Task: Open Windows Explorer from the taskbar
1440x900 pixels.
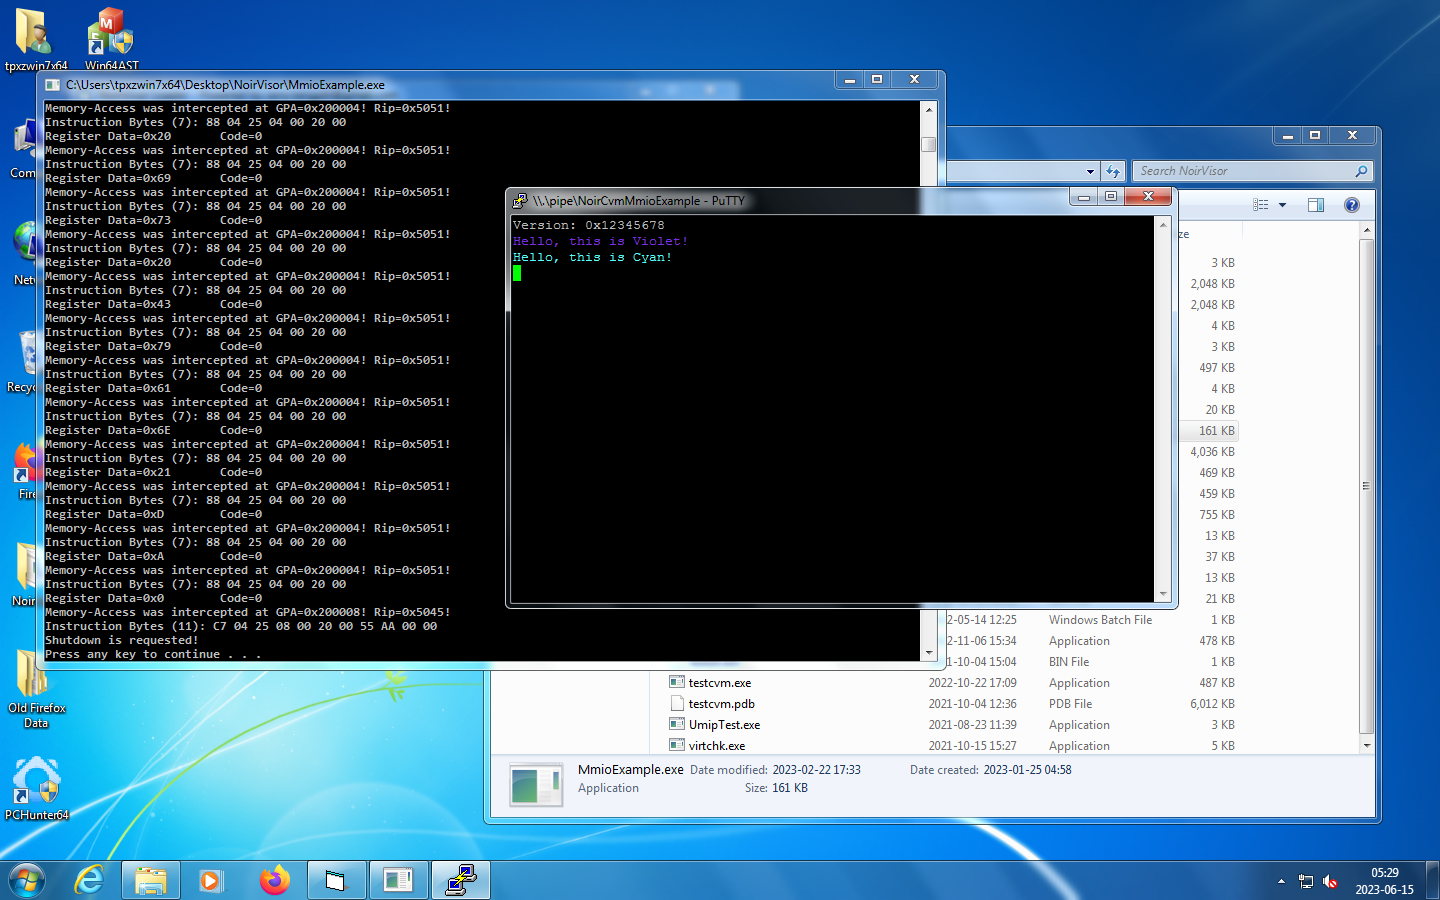Action: (x=151, y=880)
